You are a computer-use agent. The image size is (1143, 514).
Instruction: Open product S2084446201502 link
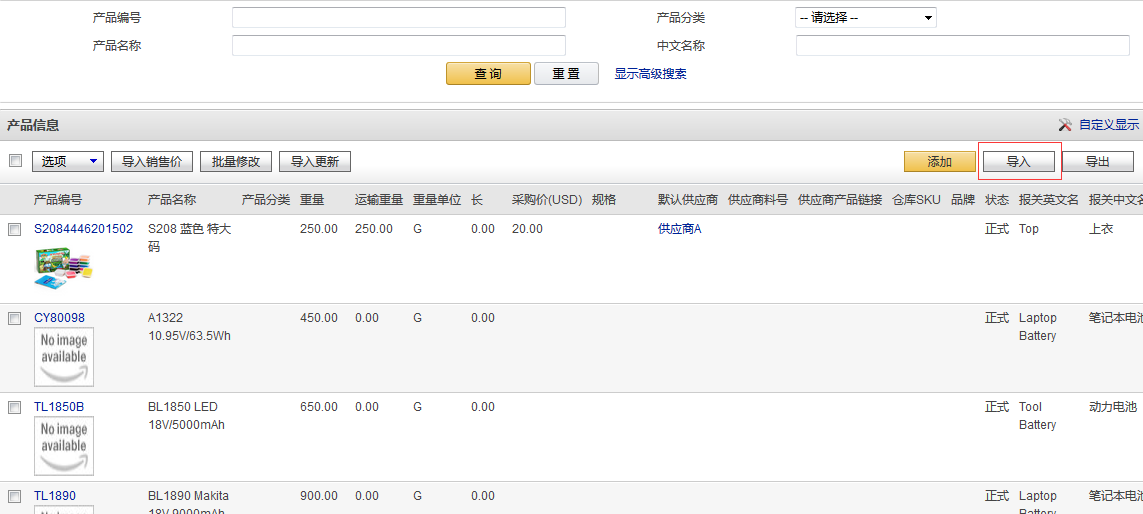84,229
